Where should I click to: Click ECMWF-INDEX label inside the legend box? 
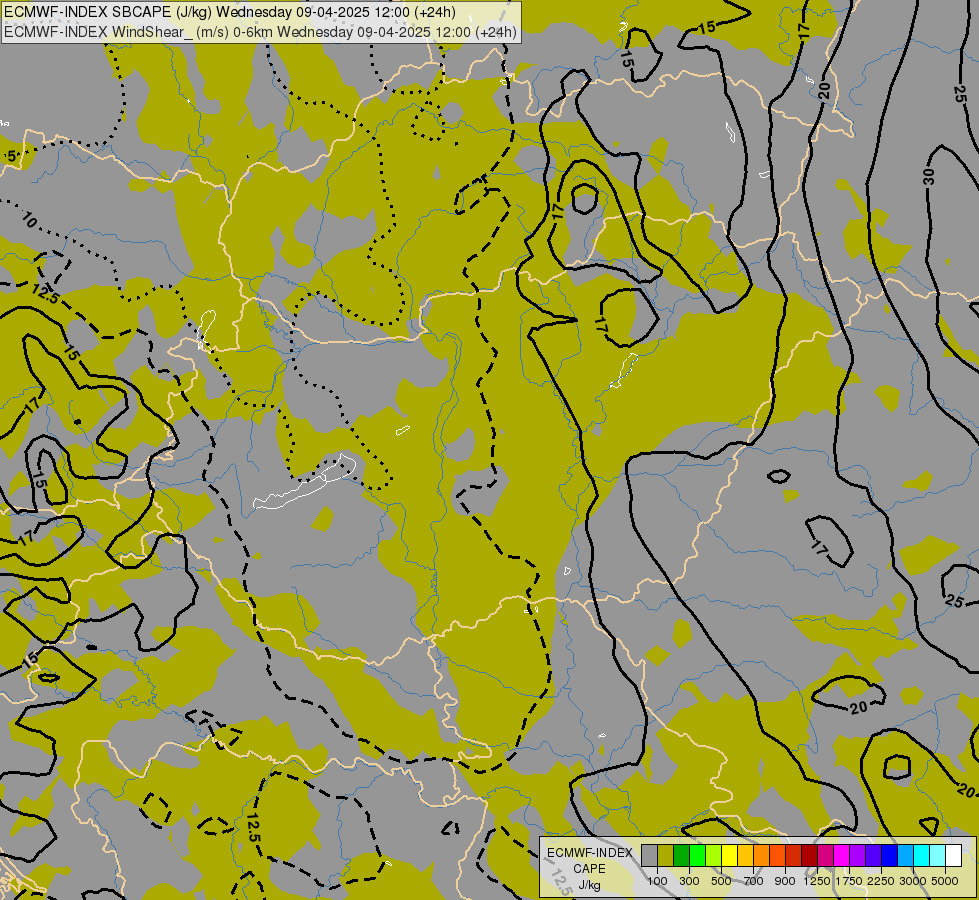click(x=589, y=853)
